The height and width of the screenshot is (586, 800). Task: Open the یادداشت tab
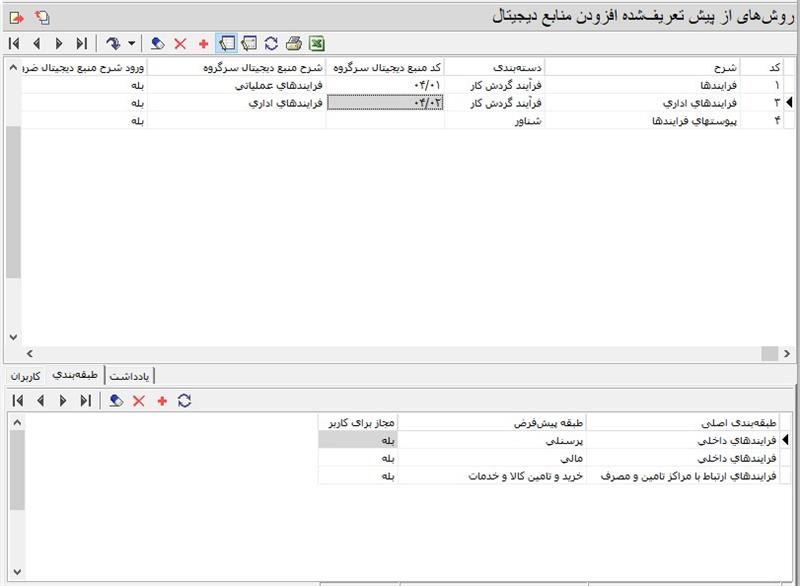(x=131, y=375)
